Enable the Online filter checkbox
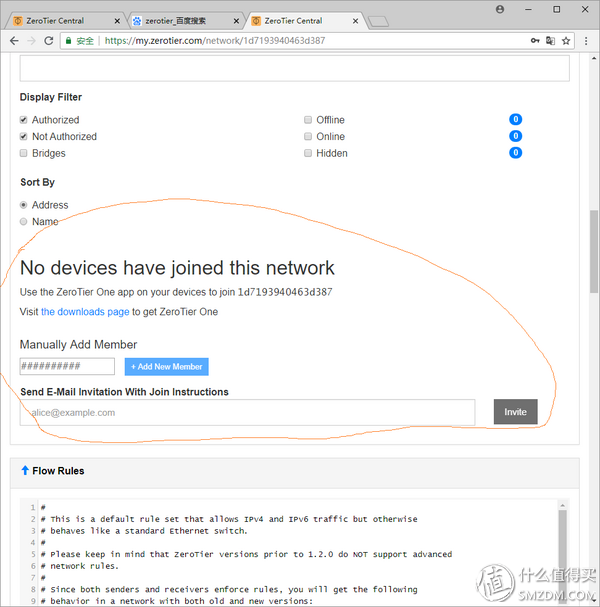The height and width of the screenshot is (607, 600). point(308,136)
